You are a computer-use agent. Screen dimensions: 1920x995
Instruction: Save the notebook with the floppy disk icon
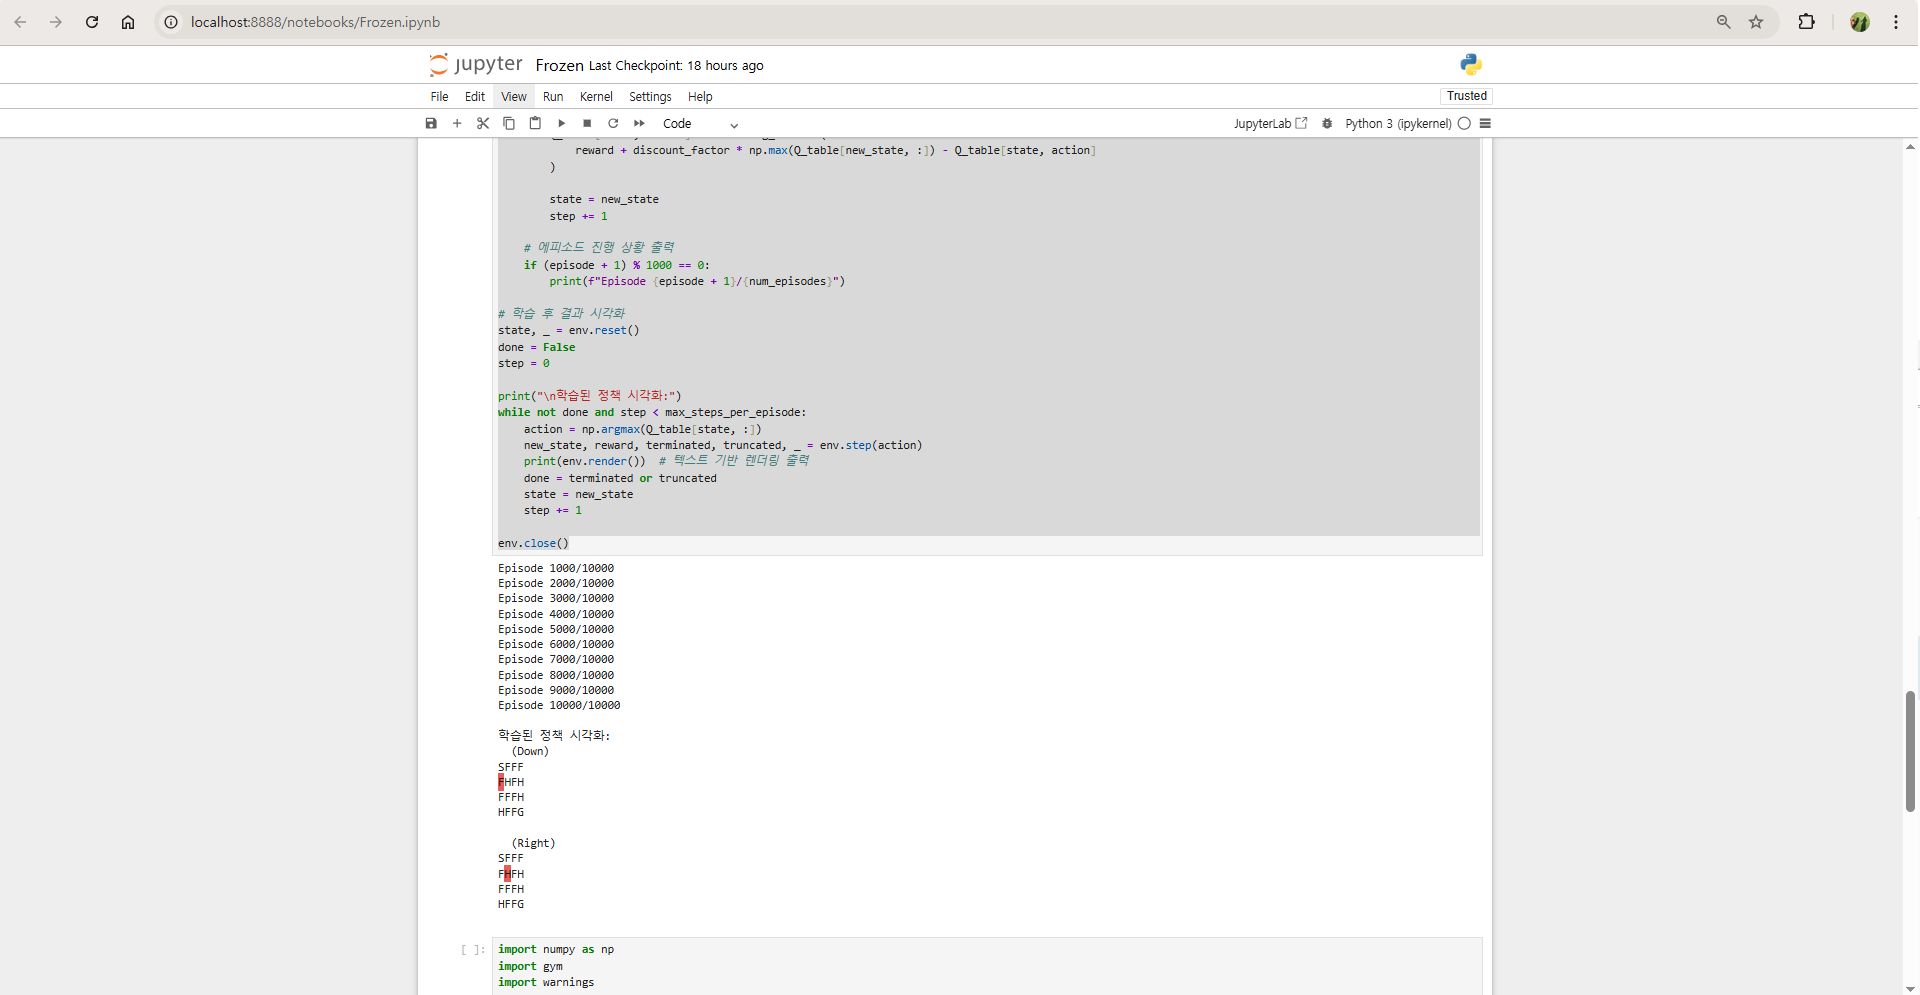[x=431, y=123]
